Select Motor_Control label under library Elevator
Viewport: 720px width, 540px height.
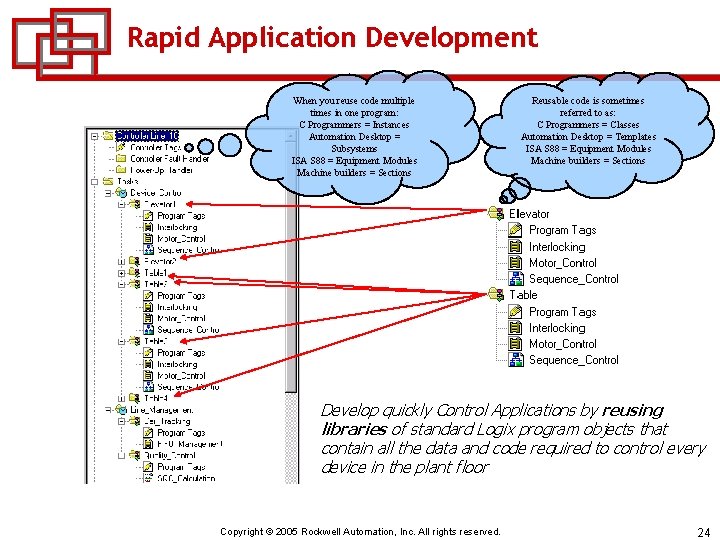tap(562, 263)
